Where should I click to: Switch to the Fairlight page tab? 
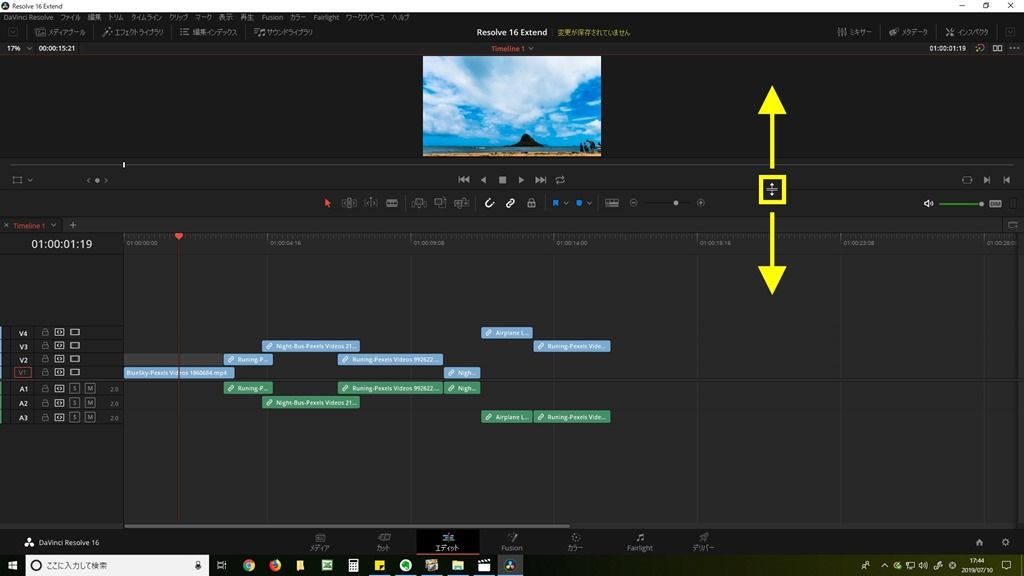(640, 541)
